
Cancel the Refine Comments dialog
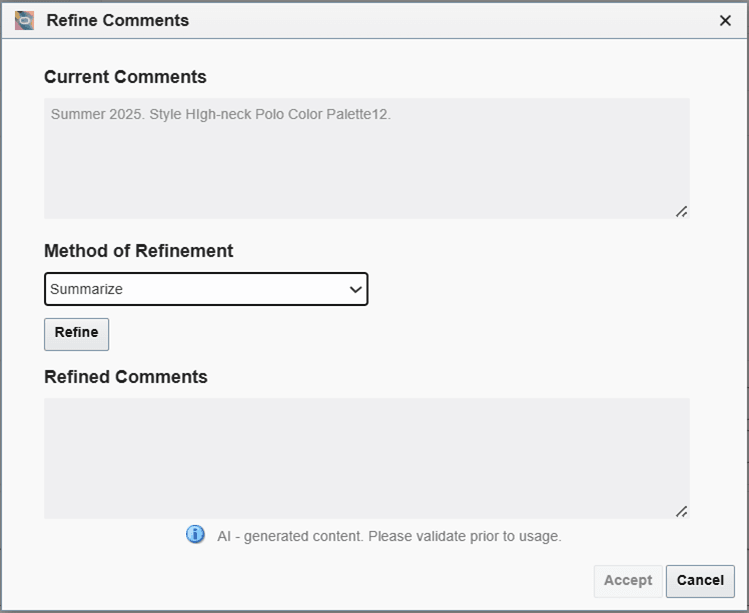(x=700, y=581)
